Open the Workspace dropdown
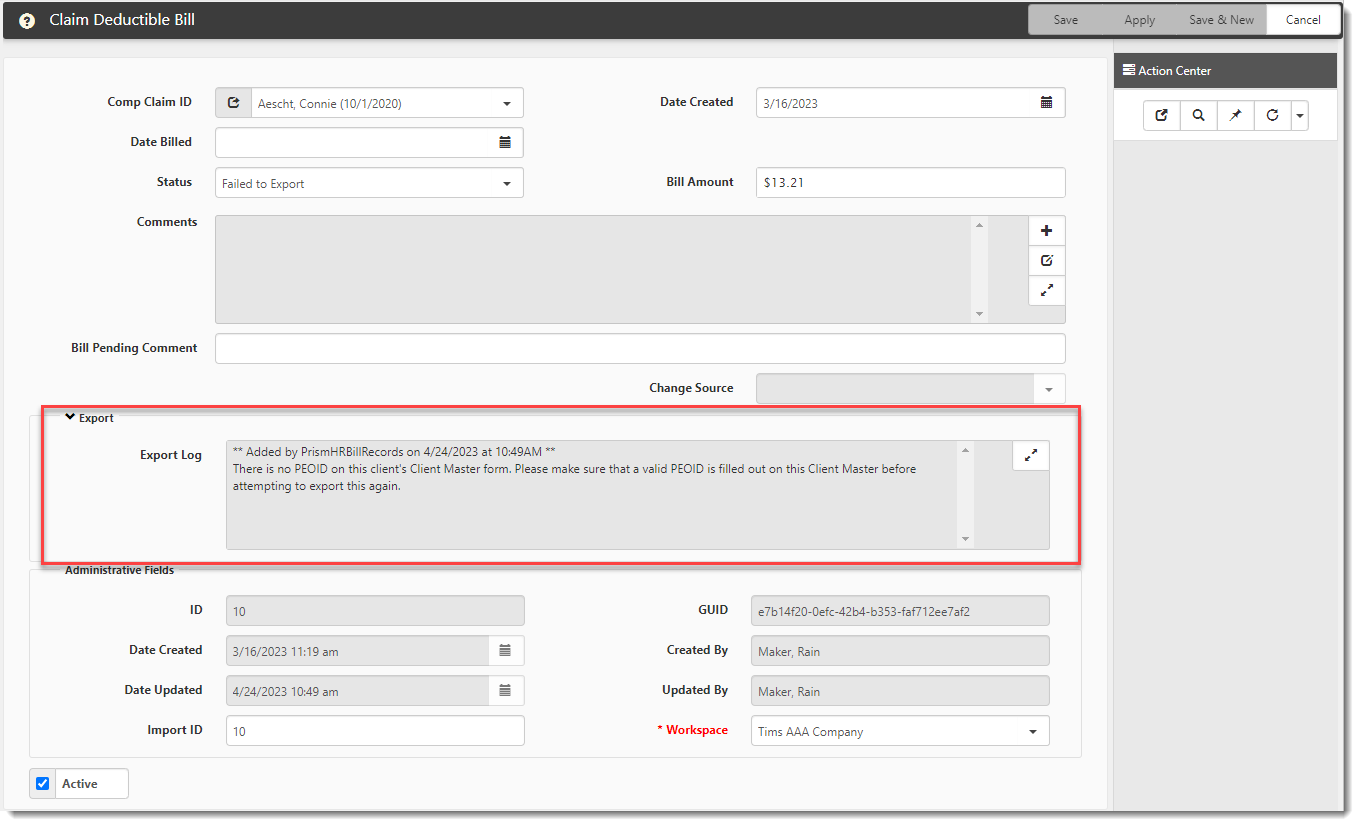 click(x=1032, y=732)
